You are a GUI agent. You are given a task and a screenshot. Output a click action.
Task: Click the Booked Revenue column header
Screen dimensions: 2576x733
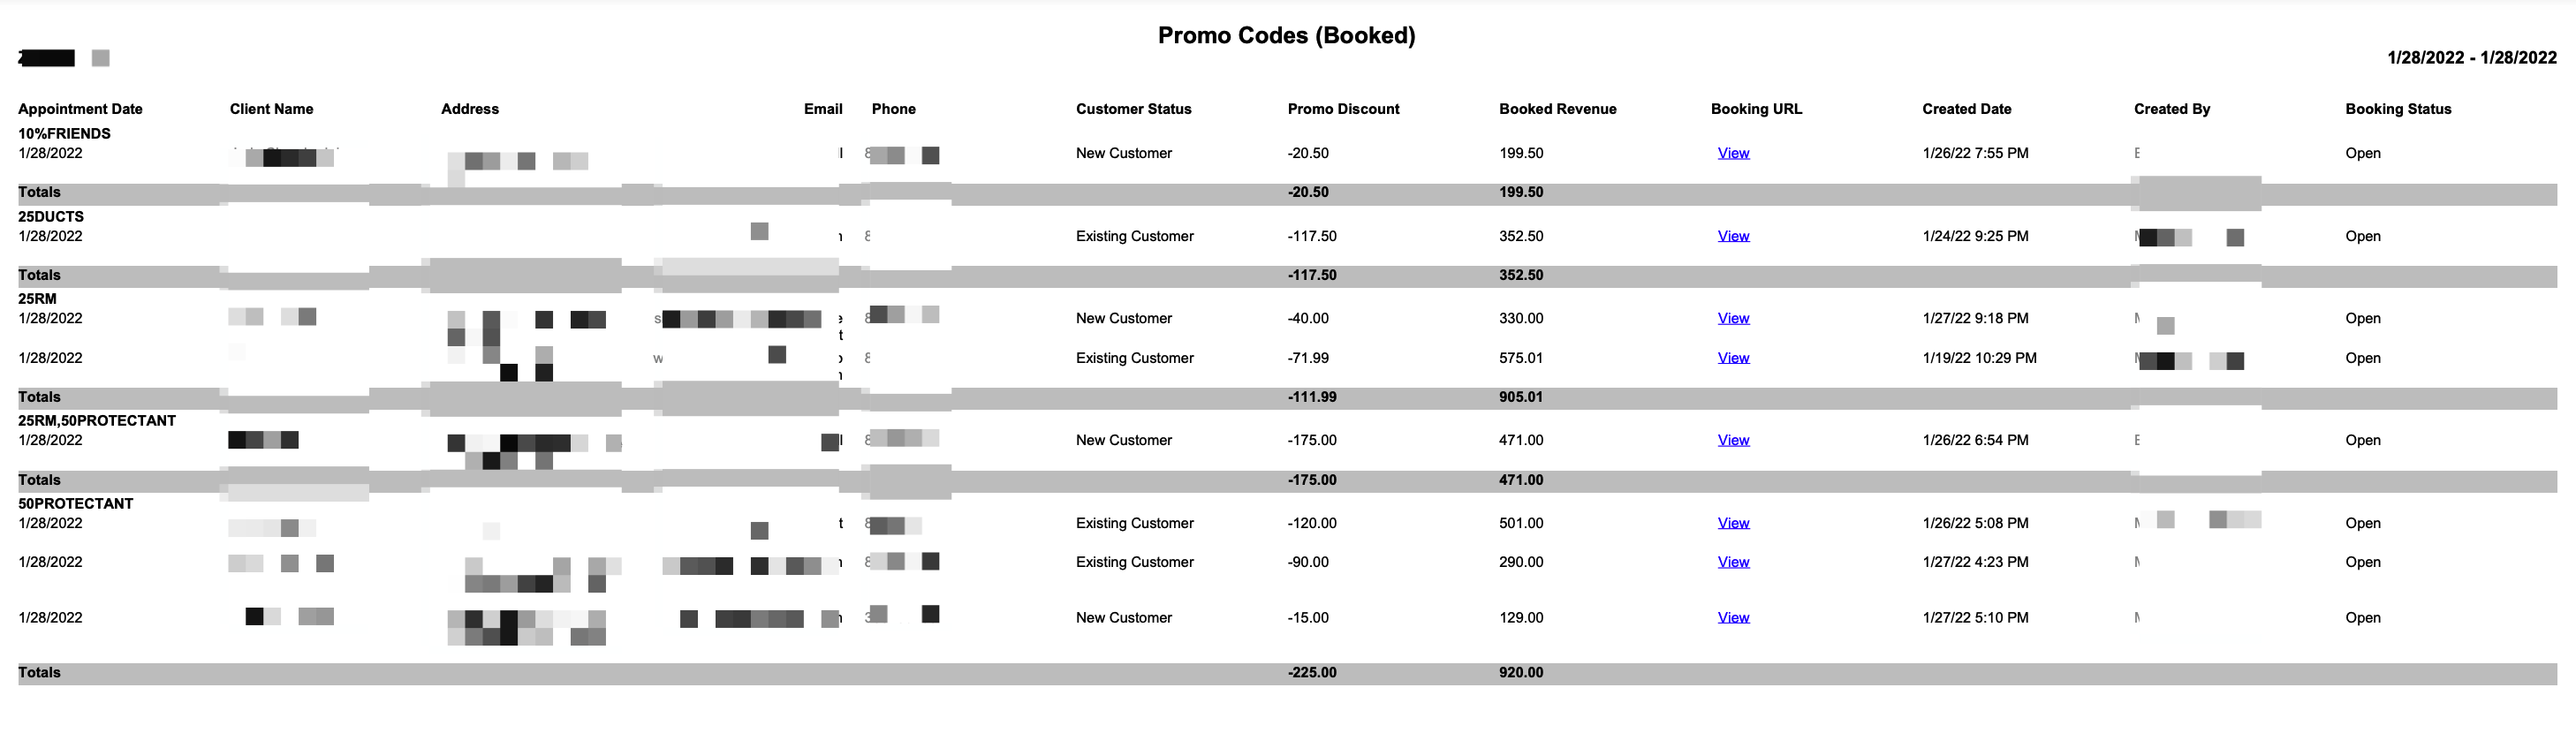tap(1557, 109)
